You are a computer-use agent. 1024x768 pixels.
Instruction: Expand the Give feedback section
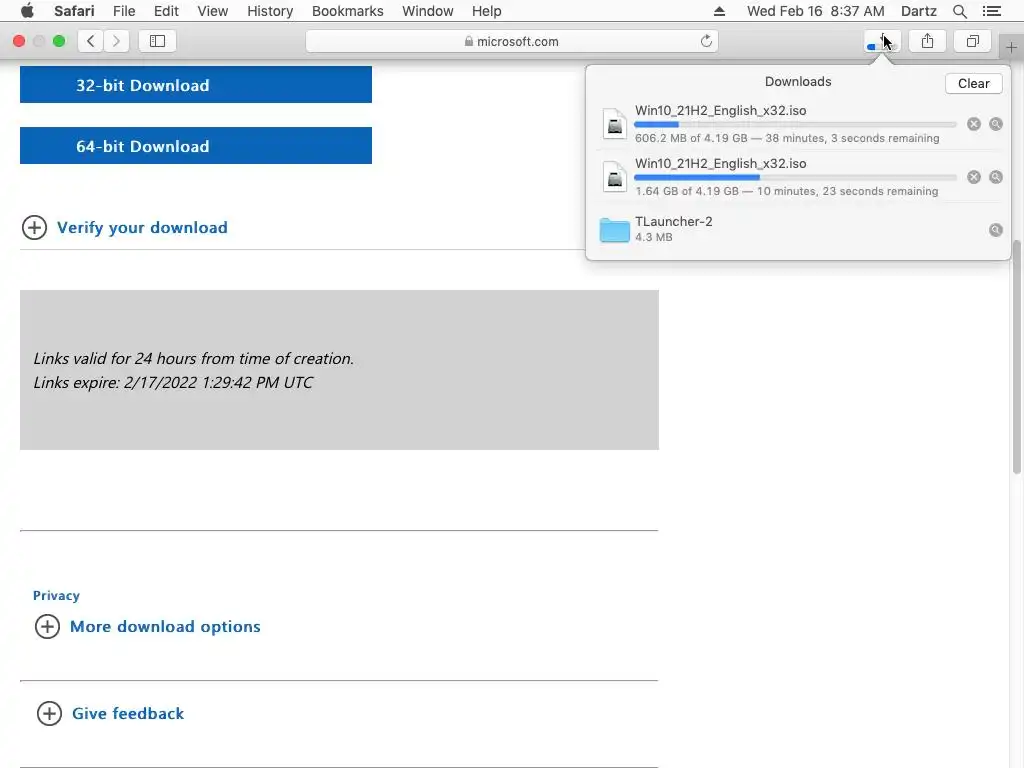point(110,713)
